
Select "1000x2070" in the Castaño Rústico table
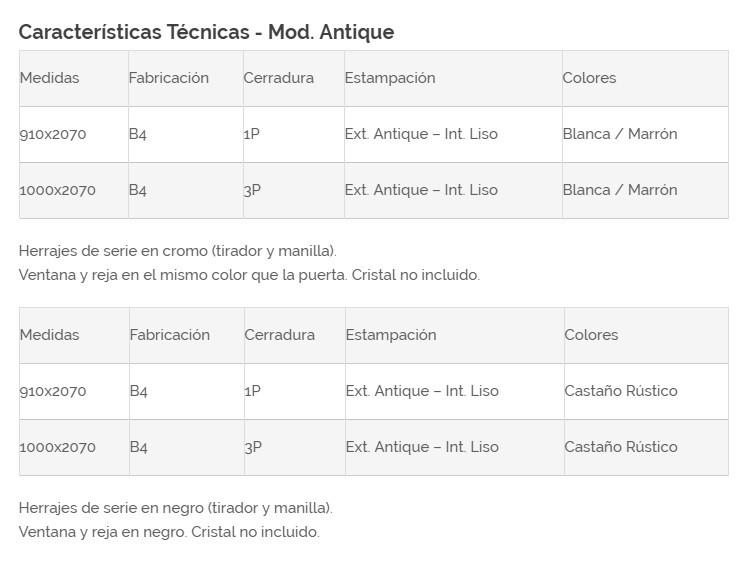pos(57,447)
